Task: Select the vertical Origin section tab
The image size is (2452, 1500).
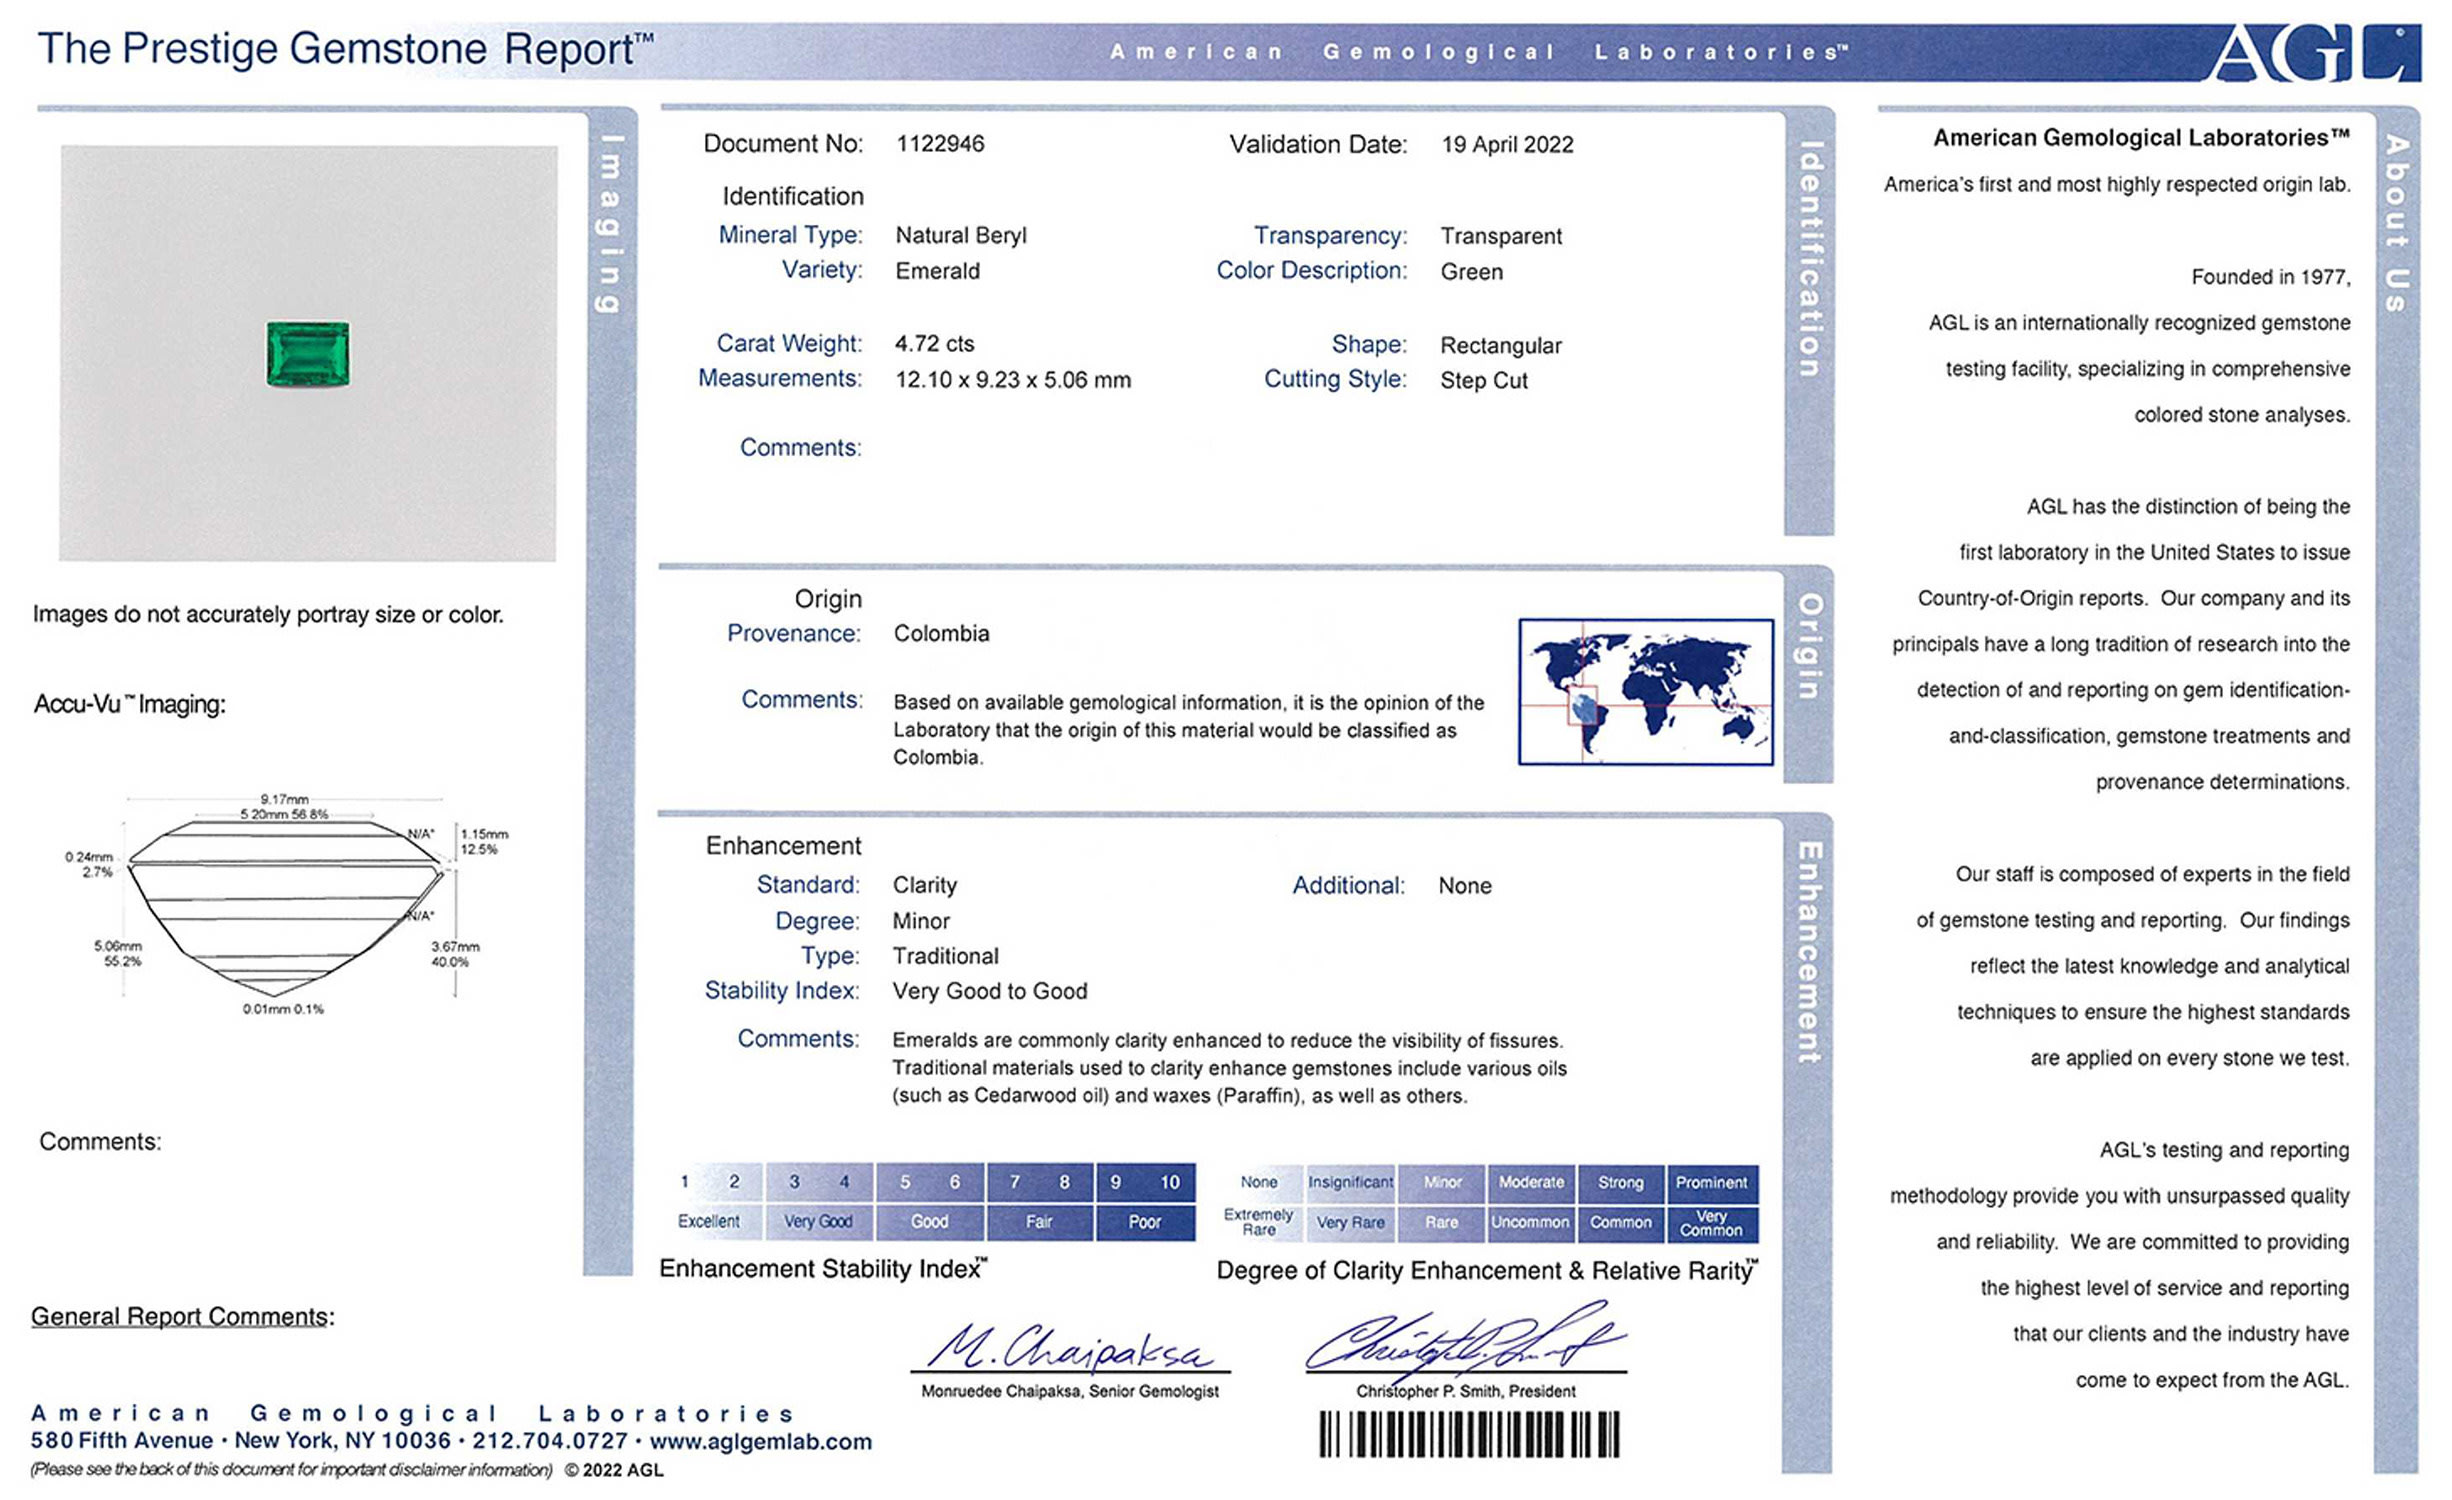Action: coord(1809,646)
